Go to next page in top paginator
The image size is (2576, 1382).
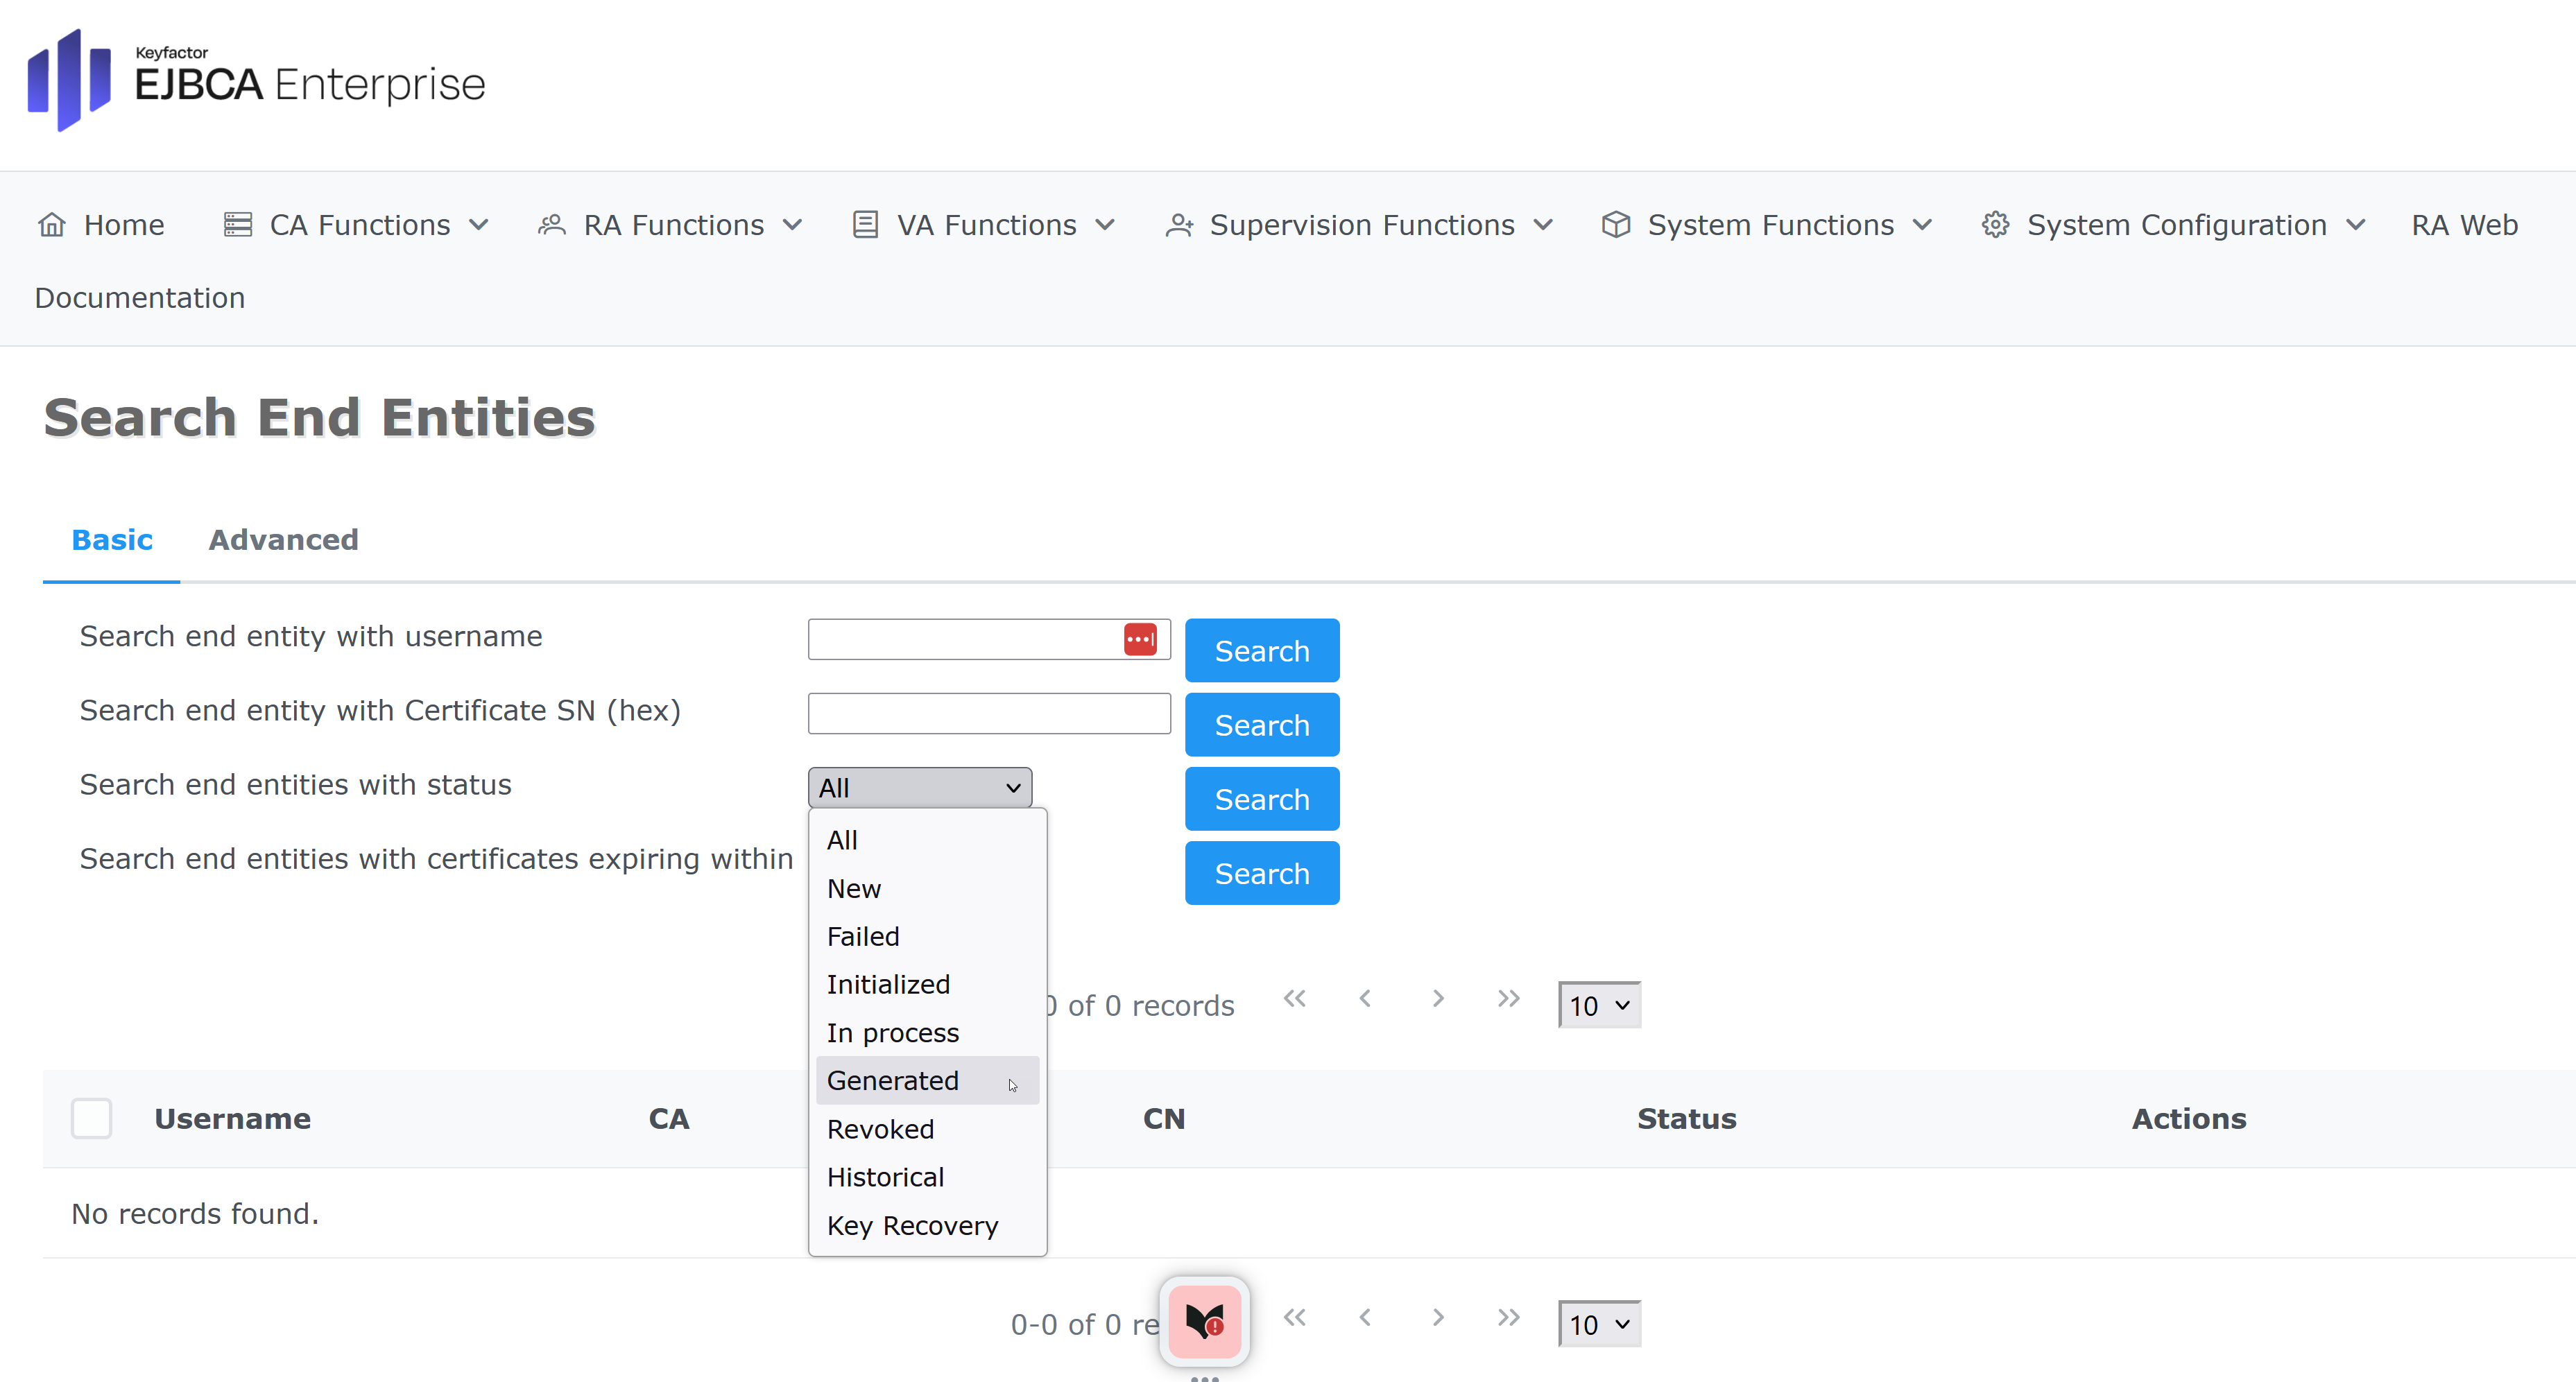click(x=1437, y=999)
